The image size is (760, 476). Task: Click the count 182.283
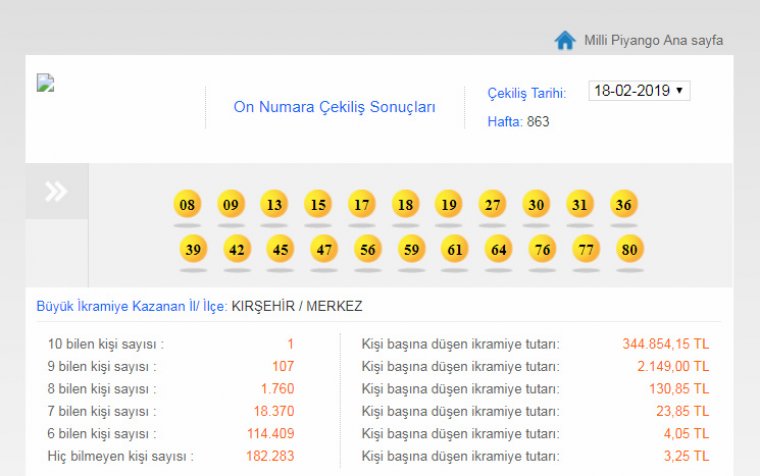point(270,456)
